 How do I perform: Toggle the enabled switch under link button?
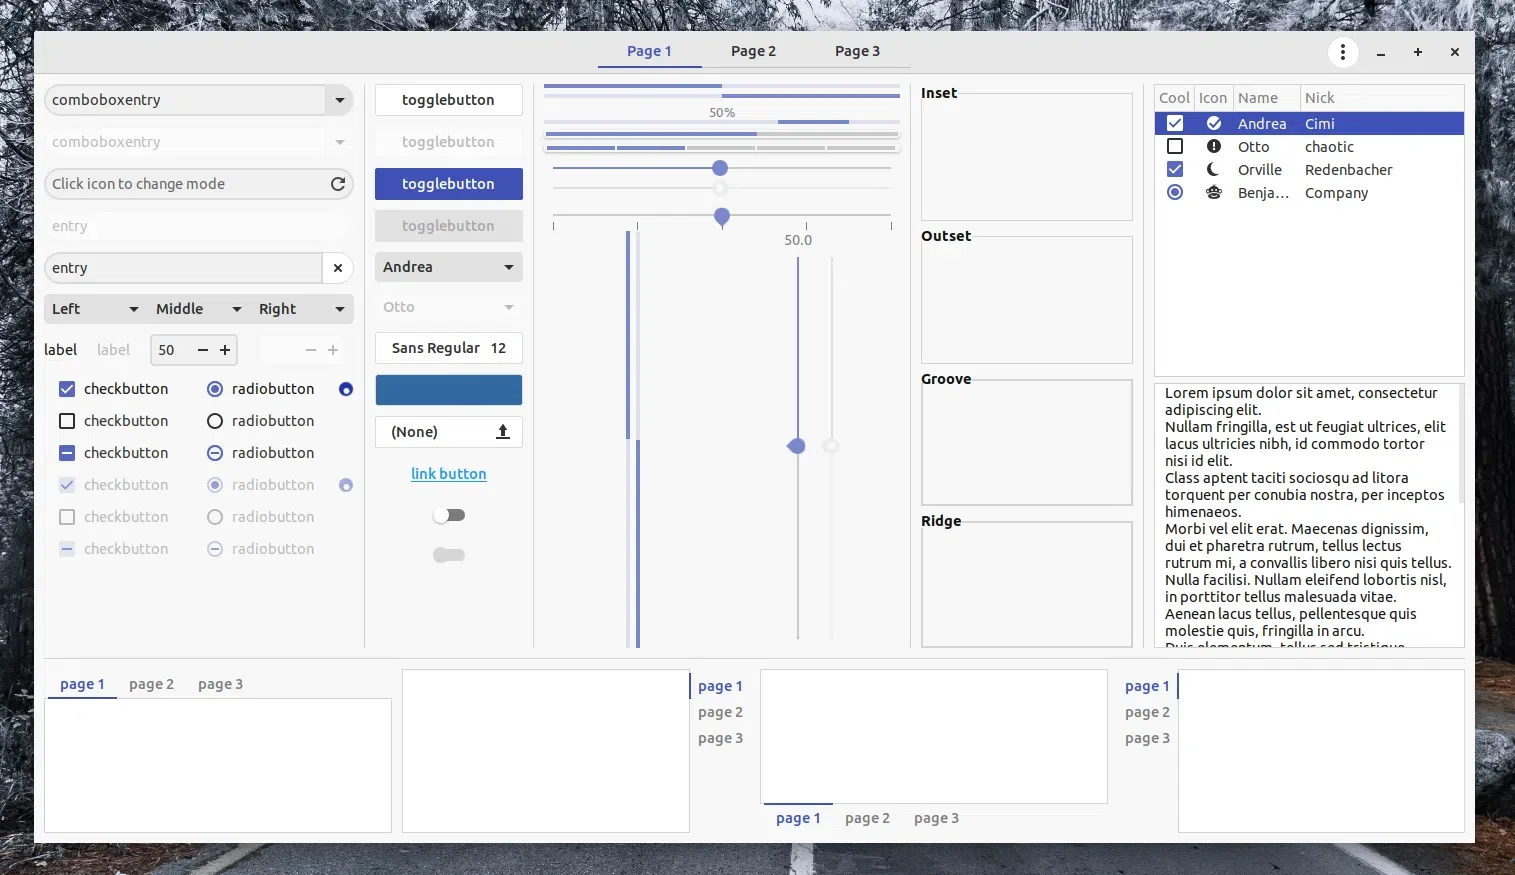click(x=449, y=515)
